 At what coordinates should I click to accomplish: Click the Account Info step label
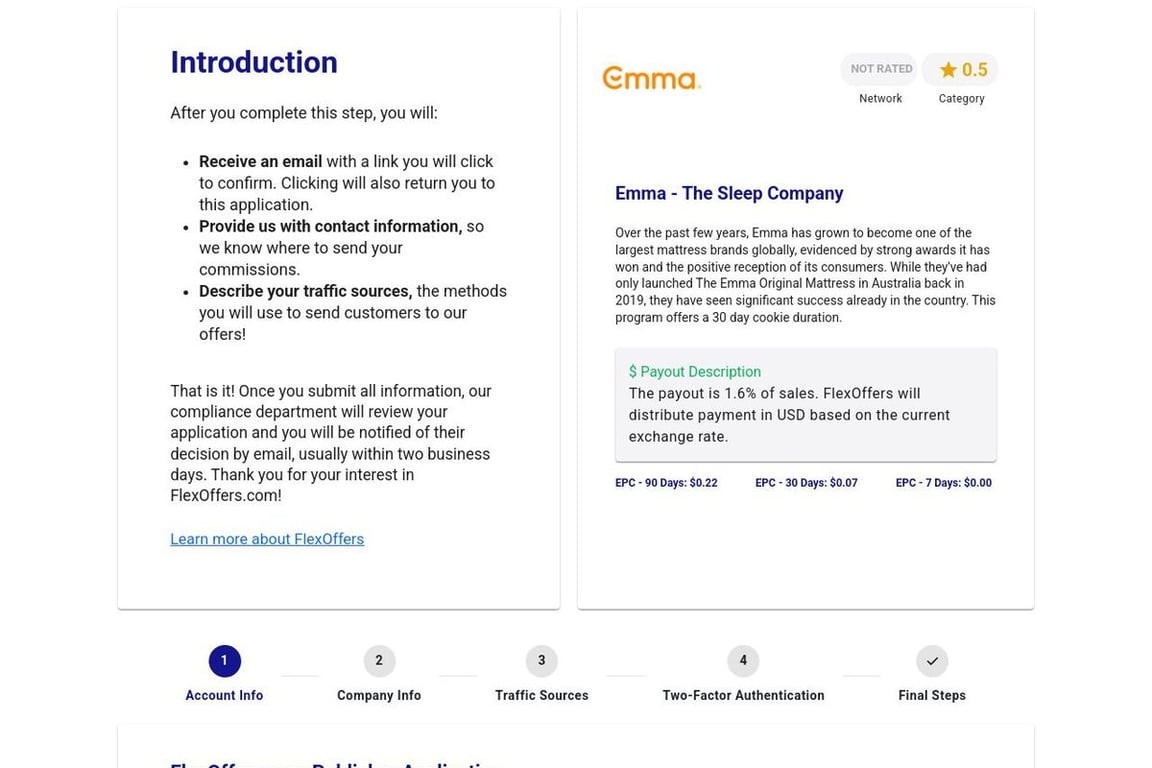click(224, 695)
